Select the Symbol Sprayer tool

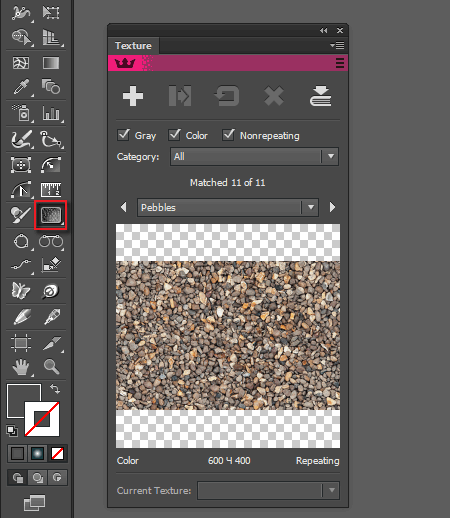click(21, 113)
